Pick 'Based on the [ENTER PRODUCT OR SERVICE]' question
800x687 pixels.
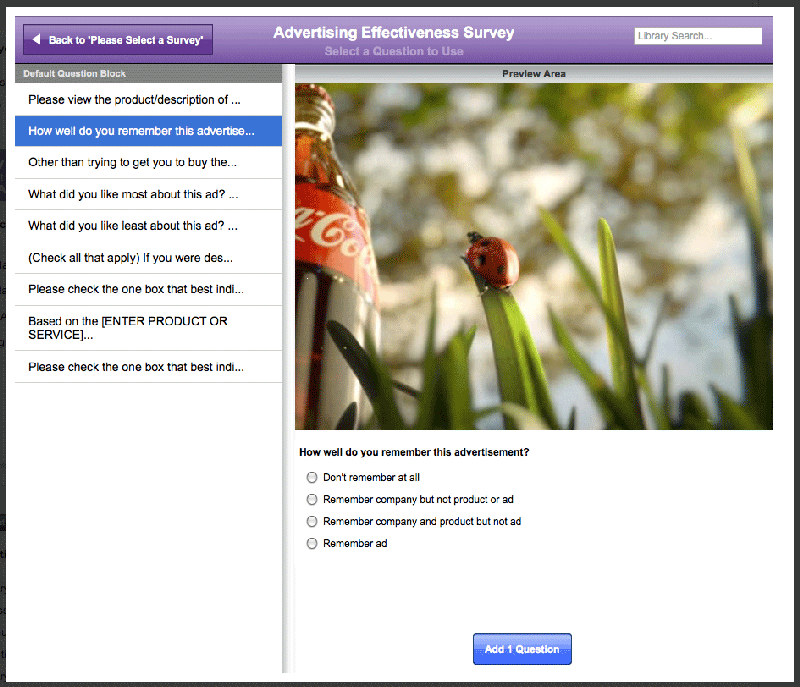point(148,328)
